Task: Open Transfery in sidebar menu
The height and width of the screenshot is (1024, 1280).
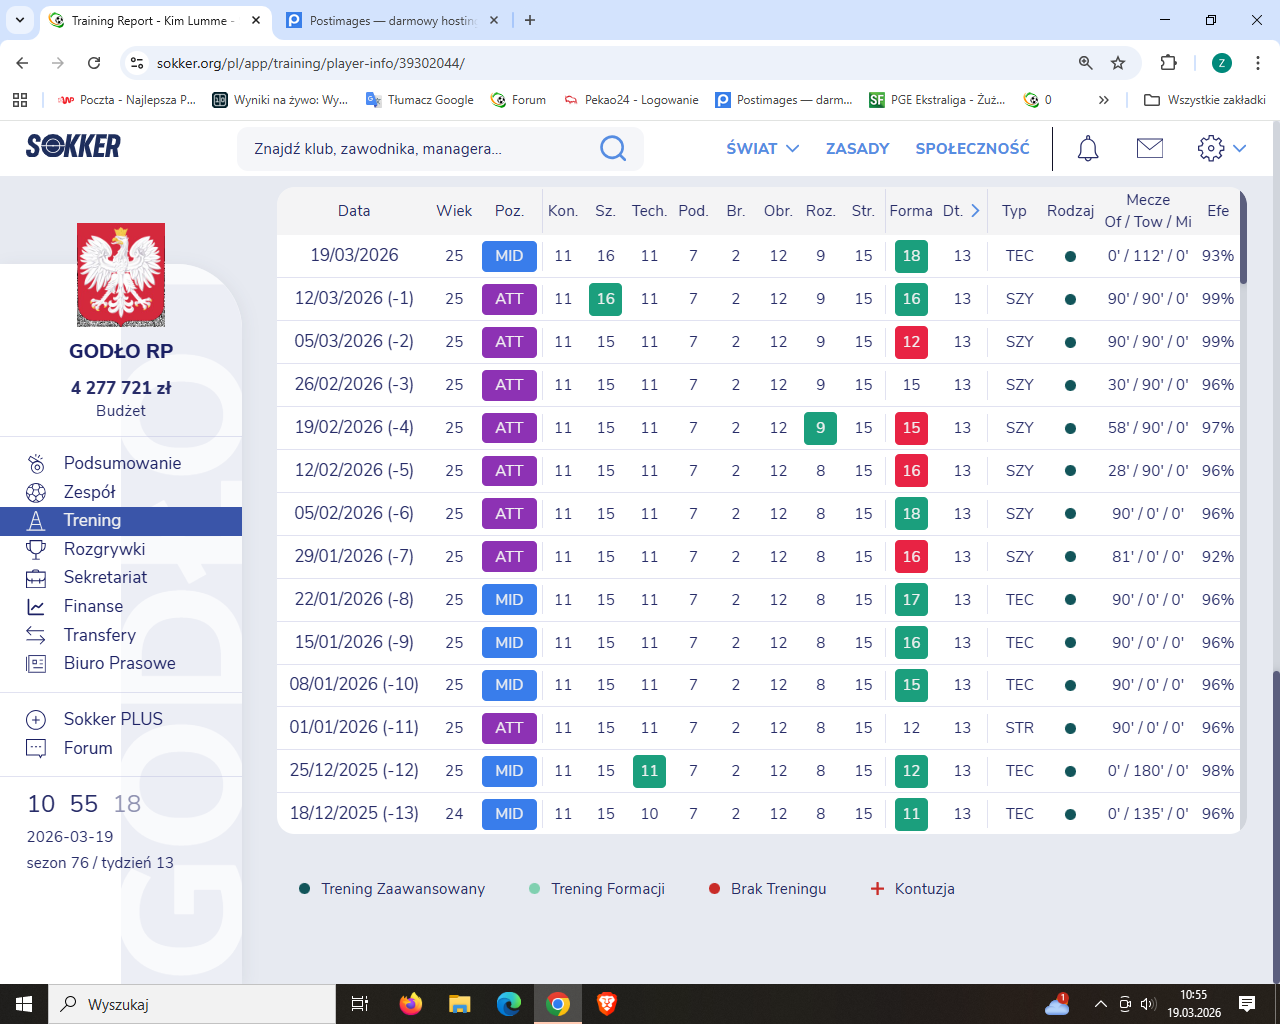Action: [99, 635]
